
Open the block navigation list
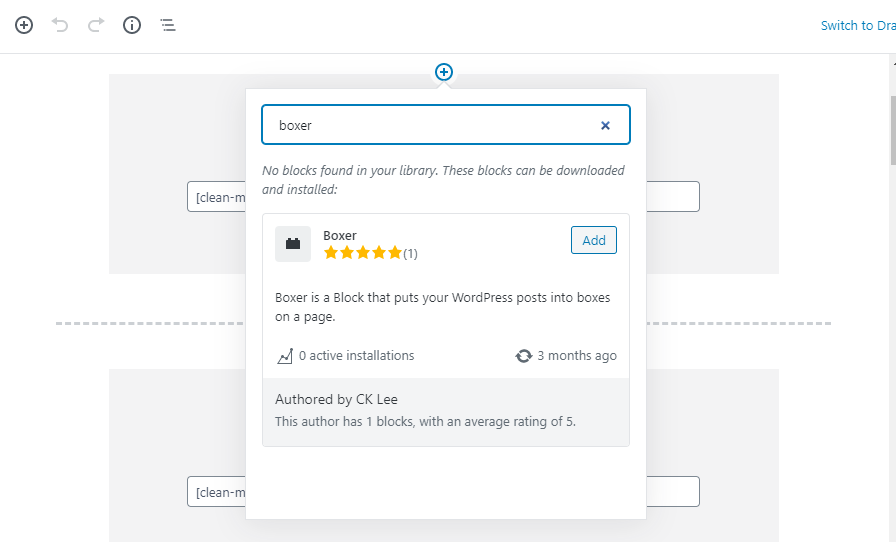click(x=168, y=25)
